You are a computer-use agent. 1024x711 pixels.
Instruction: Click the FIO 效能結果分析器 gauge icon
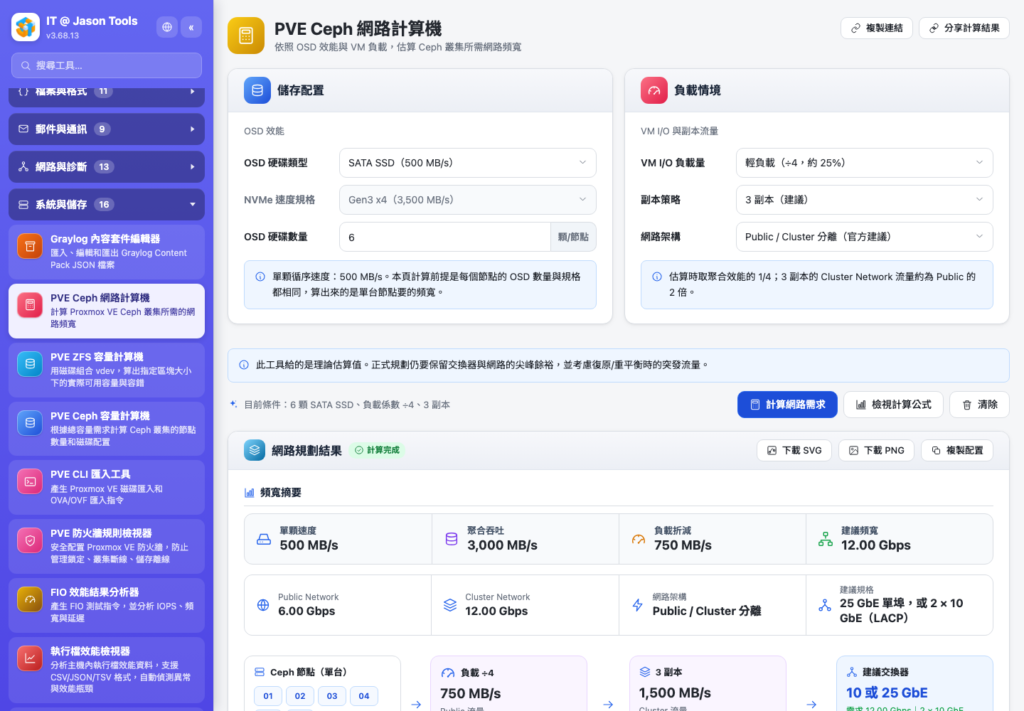click(29, 599)
